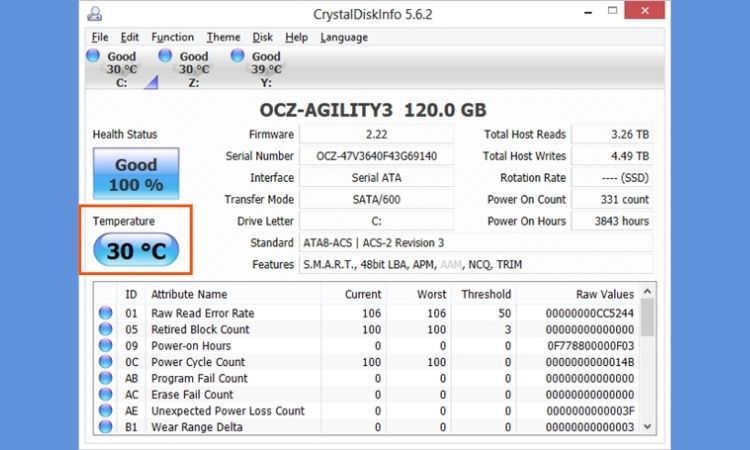Click the Total Host Writes value 4.49 TB

pos(612,156)
